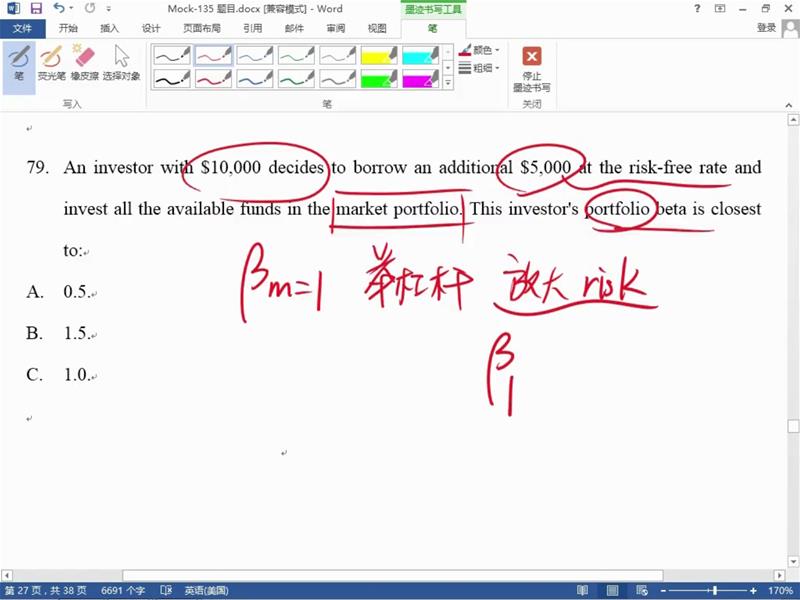Open the pen Thickness (粗细) dropdown
The height and width of the screenshot is (600, 800).
coord(479,67)
